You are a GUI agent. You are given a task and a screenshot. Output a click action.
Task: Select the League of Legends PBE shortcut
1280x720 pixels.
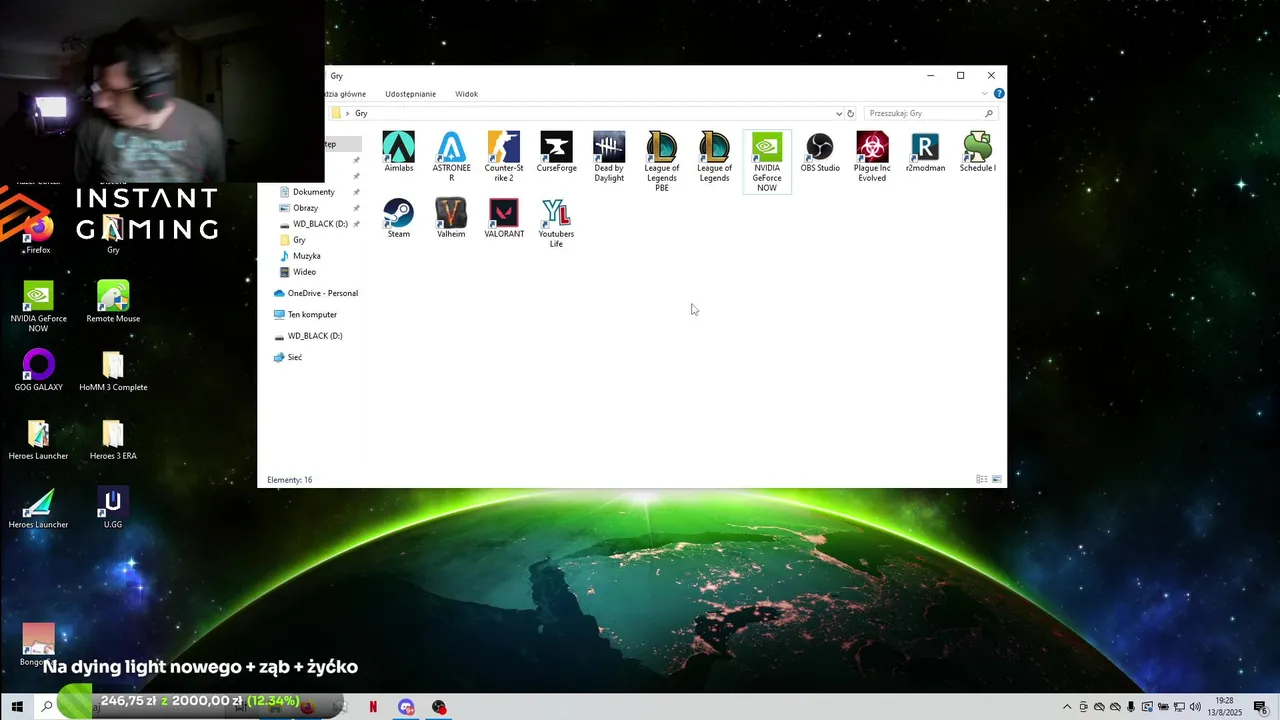(662, 162)
